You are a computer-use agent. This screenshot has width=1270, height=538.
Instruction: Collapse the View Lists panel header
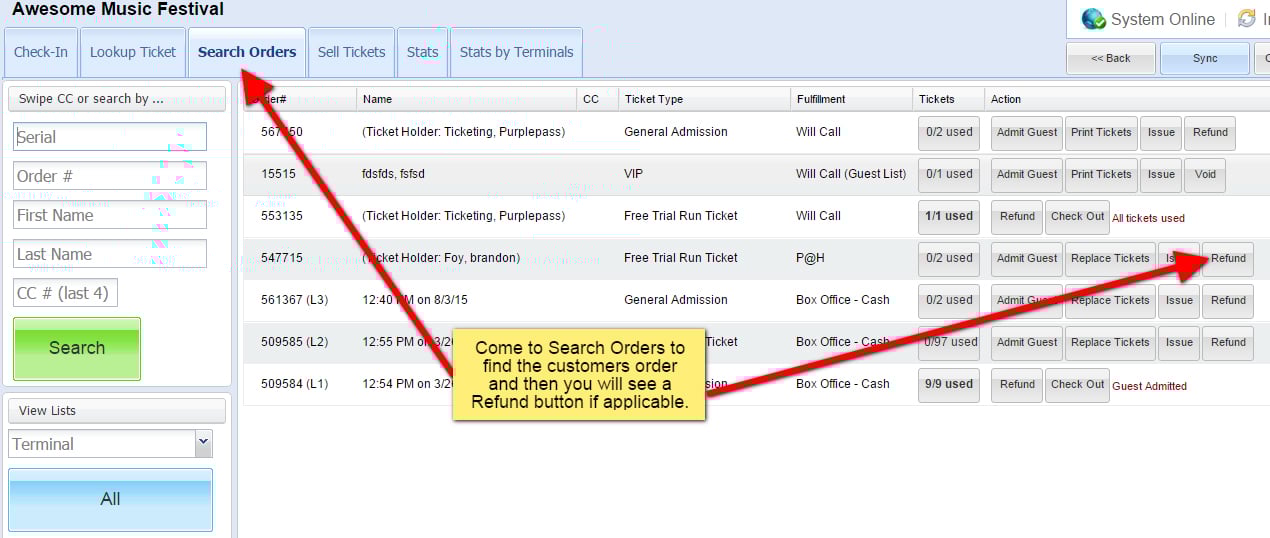[x=117, y=411]
